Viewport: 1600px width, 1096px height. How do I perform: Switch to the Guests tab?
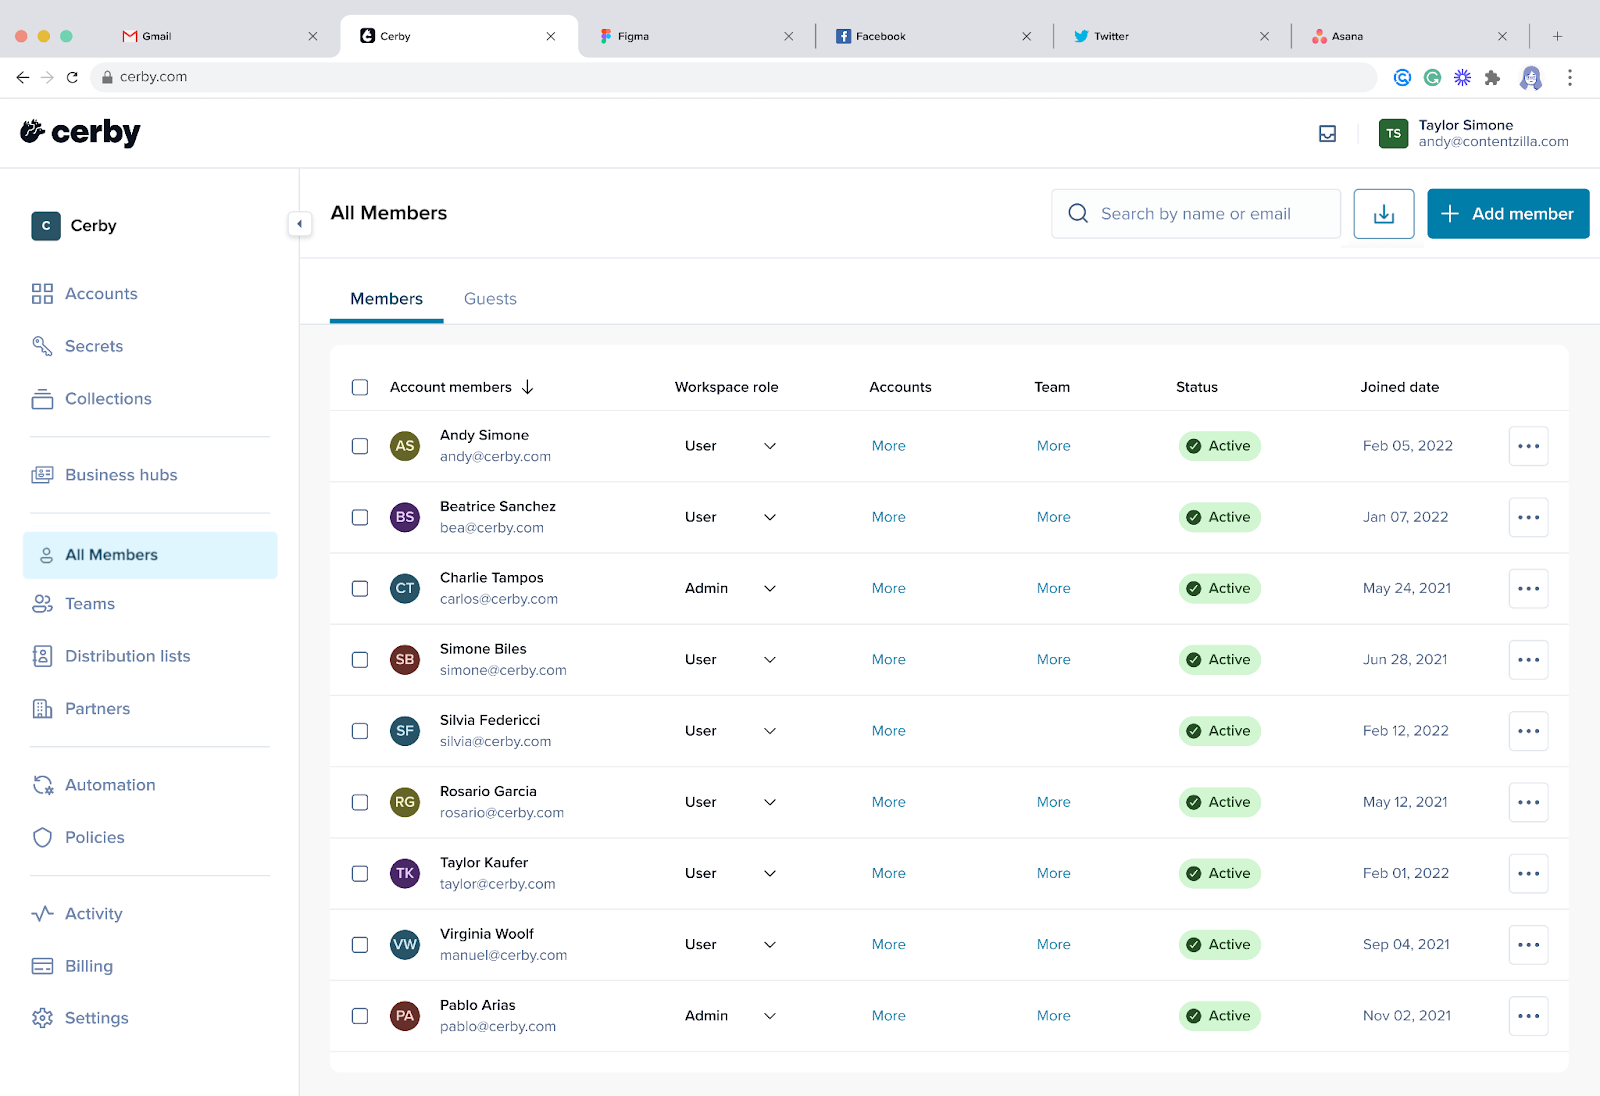[490, 299]
